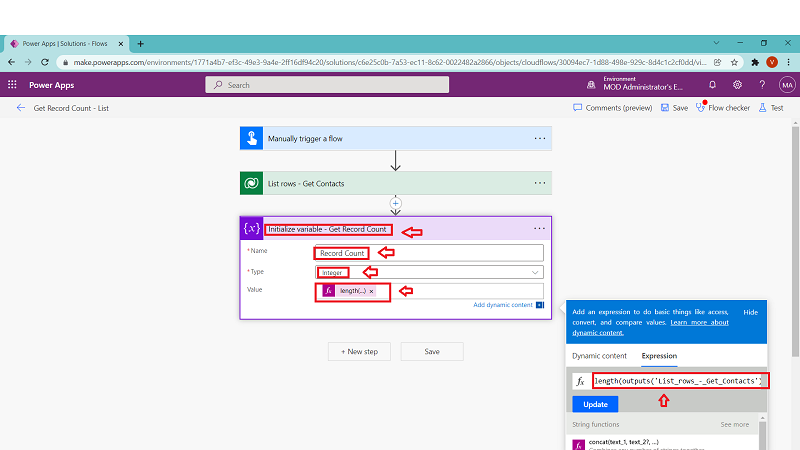Go back using the flow header arrow
This screenshot has width=800, height=450.
pos(20,108)
